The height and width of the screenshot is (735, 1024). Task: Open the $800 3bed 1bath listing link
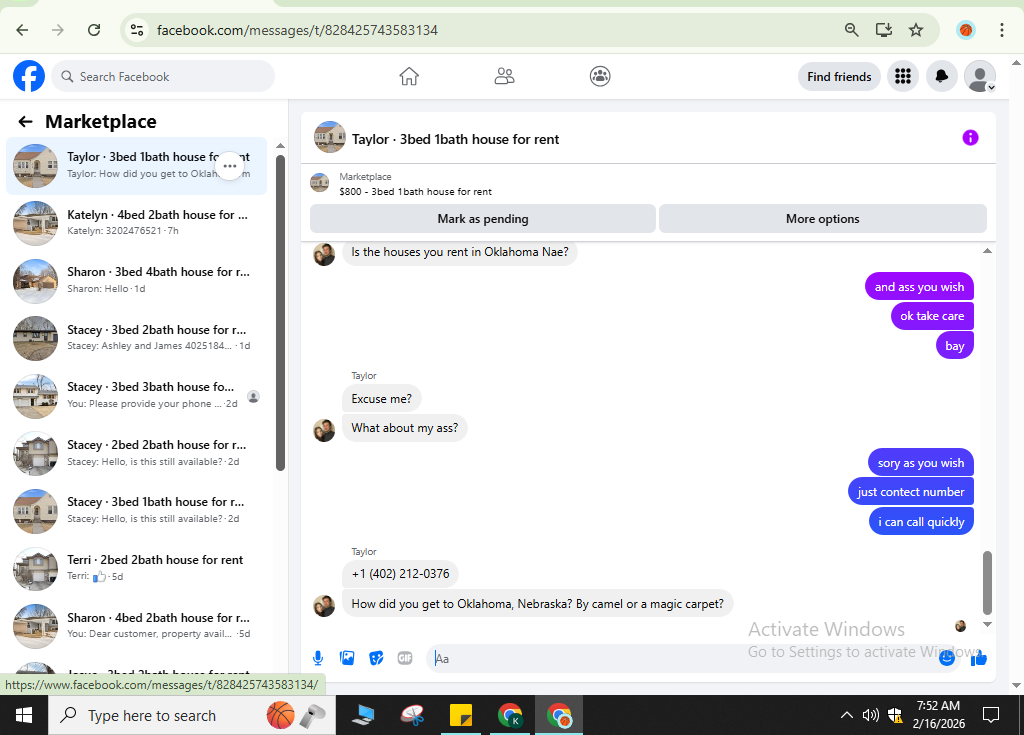pos(415,191)
